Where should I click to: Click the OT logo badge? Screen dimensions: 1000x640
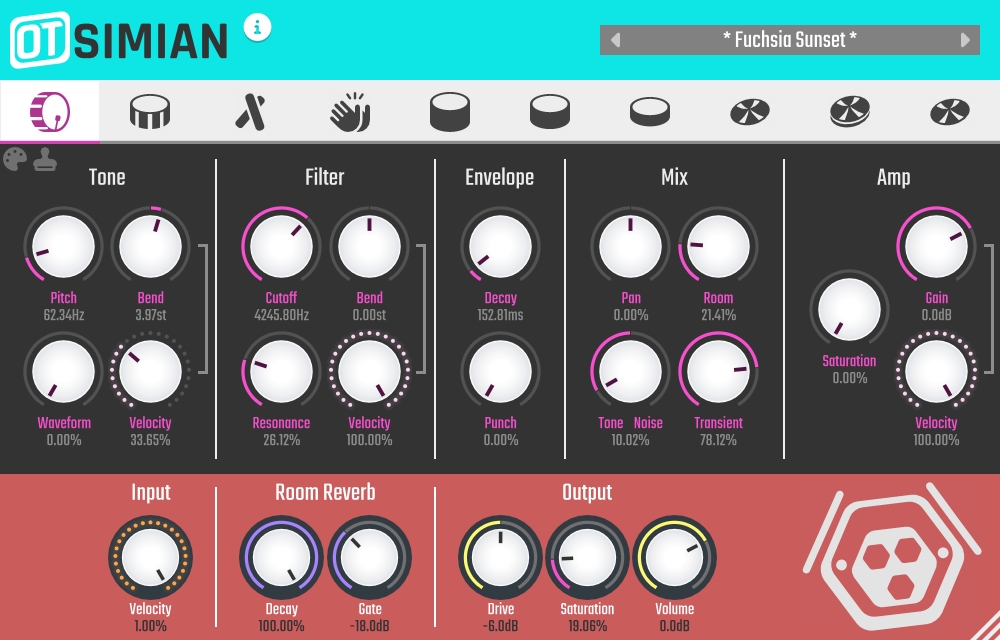(x=40, y=40)
